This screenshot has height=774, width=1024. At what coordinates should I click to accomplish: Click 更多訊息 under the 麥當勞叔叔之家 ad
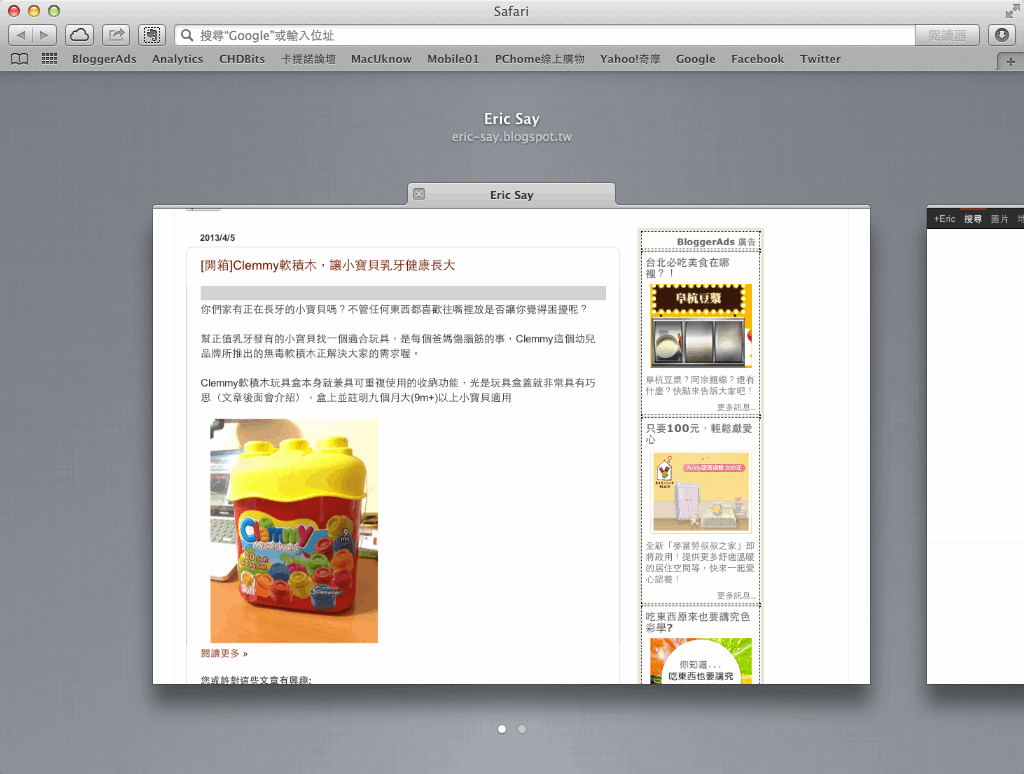click(x=736, y=595)
